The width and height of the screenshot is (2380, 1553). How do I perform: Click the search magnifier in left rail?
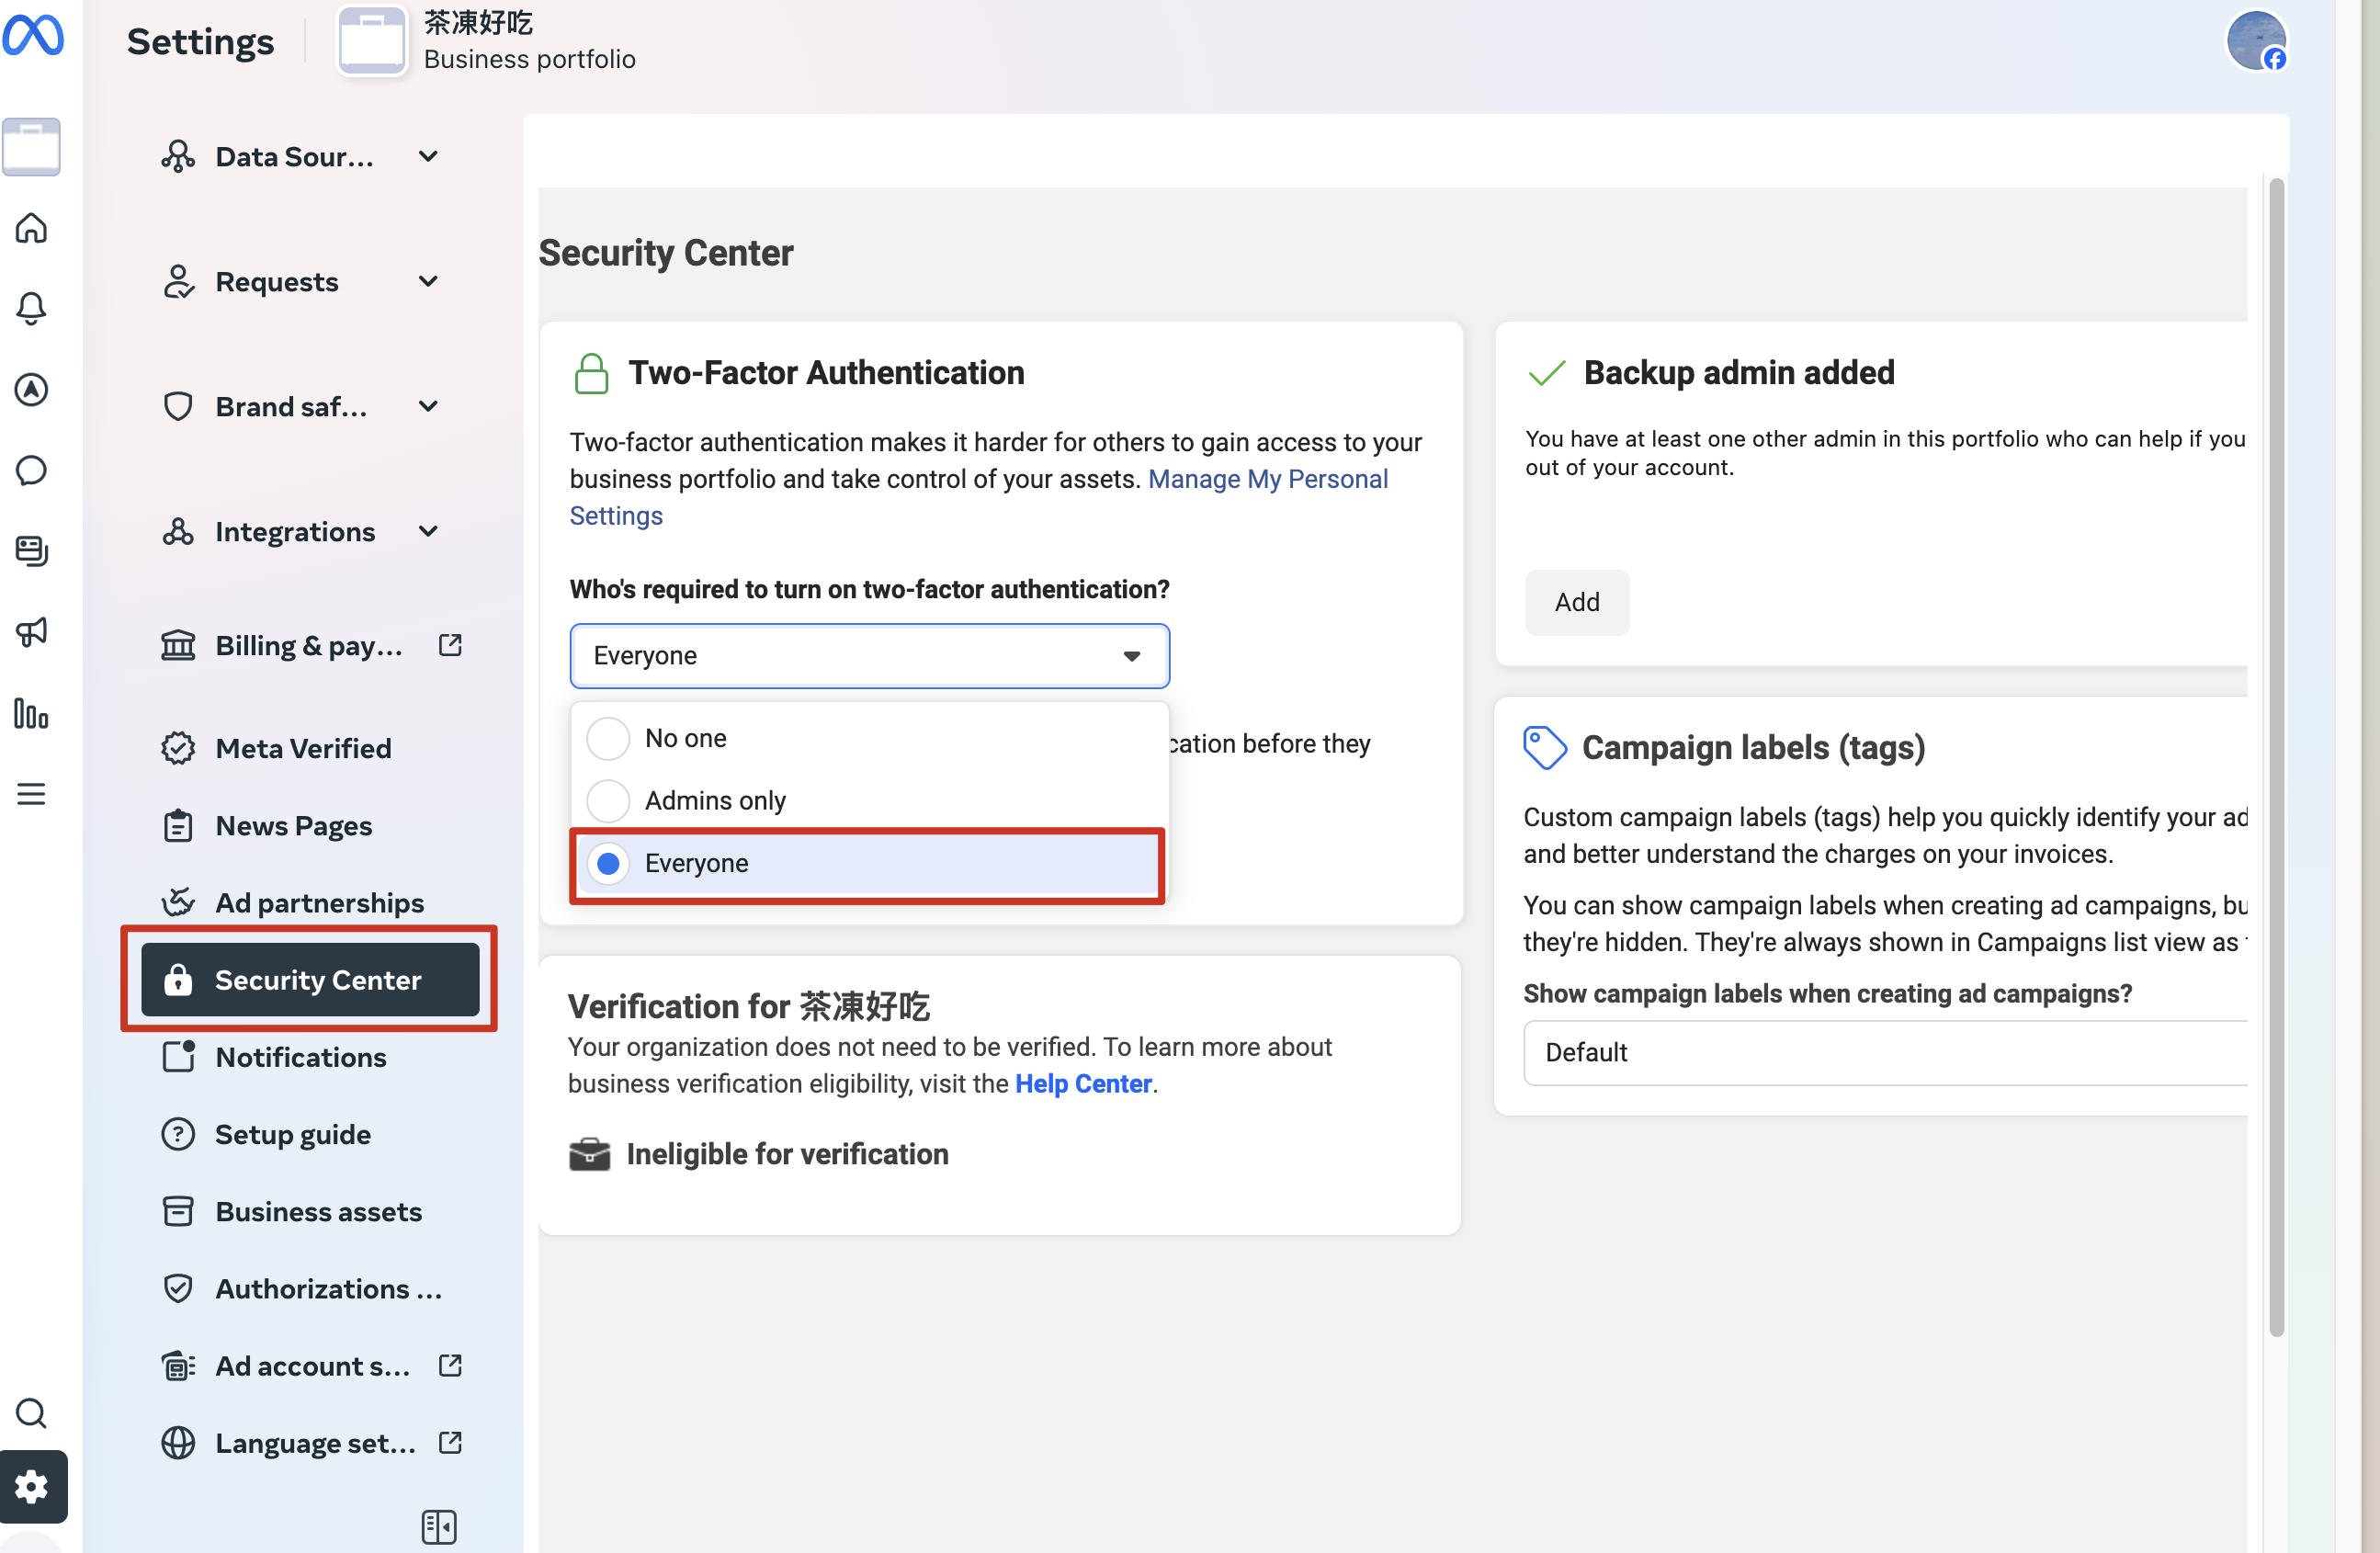coord(31,1413)
